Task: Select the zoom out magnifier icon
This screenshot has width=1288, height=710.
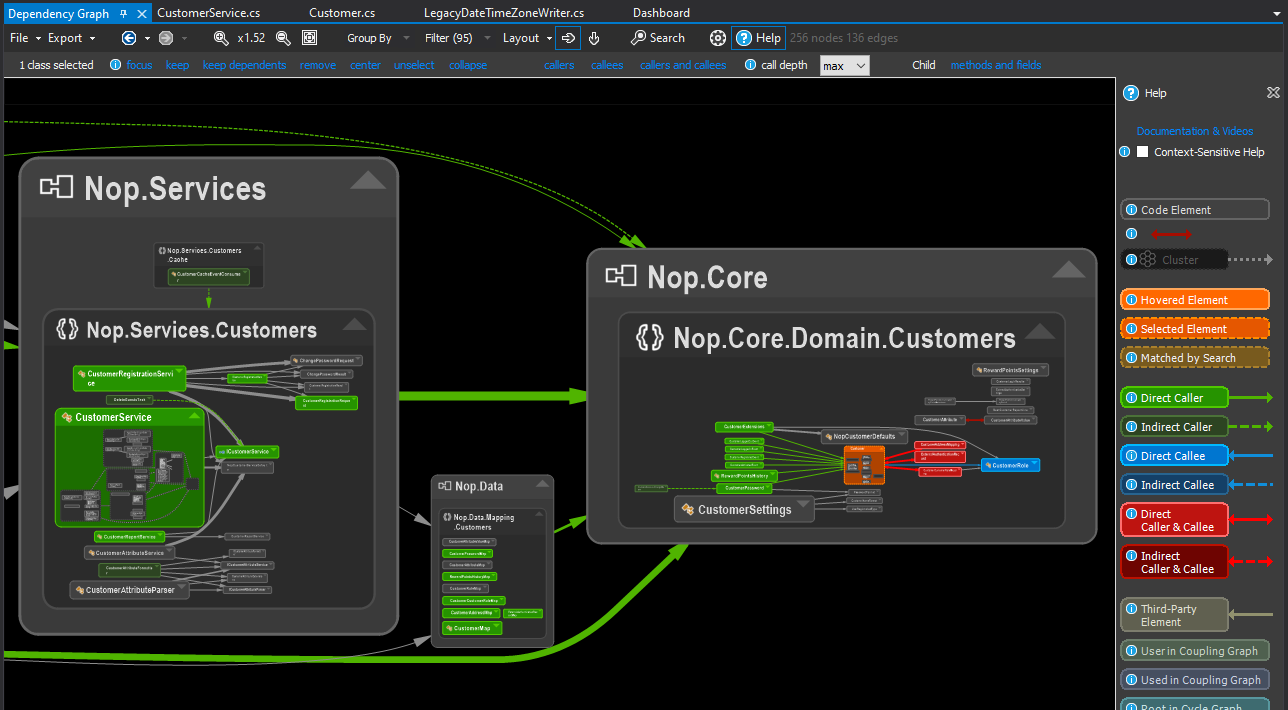Action: coord(284,38)
